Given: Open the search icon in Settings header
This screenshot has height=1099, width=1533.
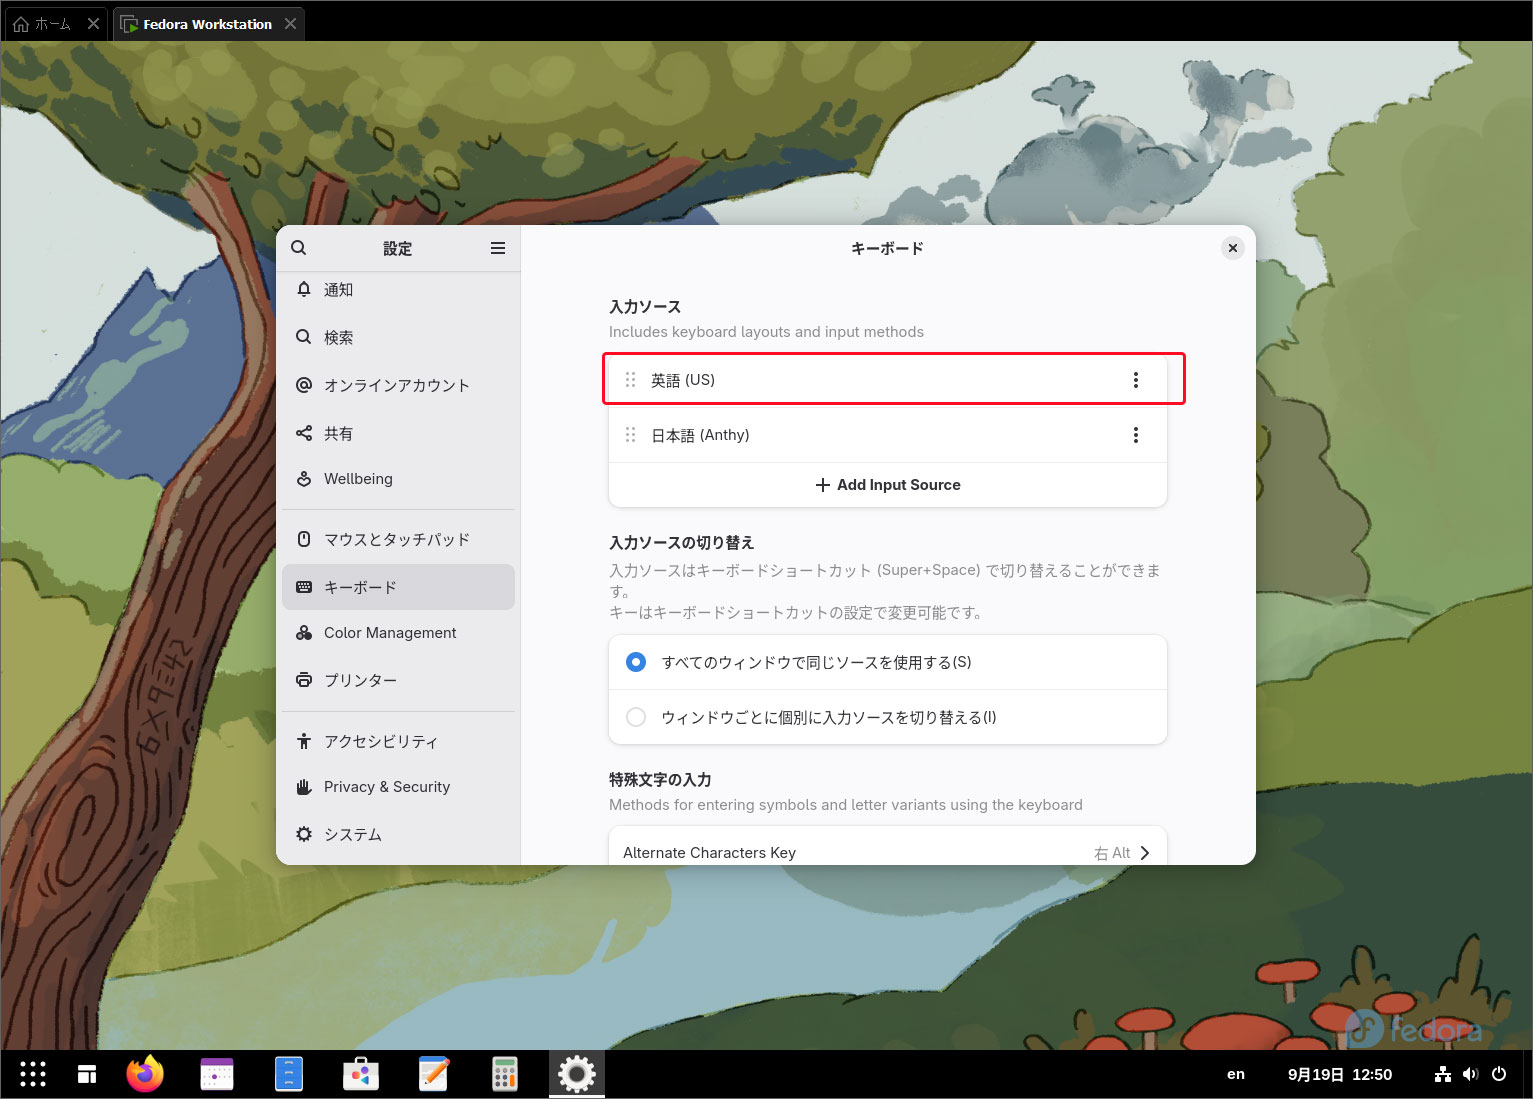Looking at the screenshot, I should tap(298, 248).
